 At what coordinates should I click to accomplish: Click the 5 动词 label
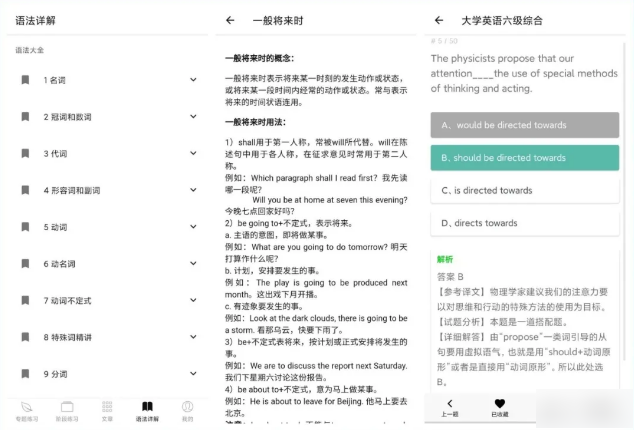coord(55,227)
